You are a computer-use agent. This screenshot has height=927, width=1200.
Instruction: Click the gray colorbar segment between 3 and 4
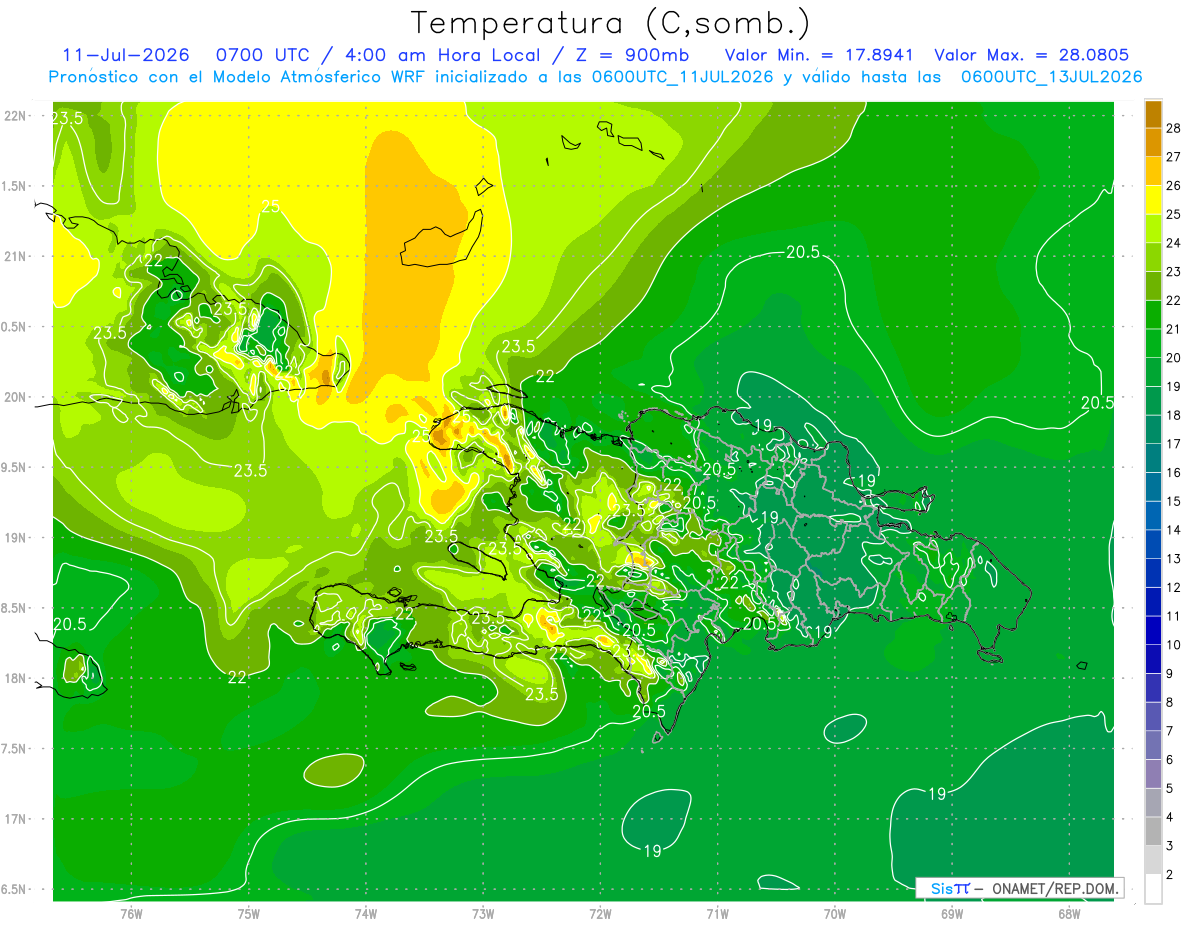point(1153,831)
